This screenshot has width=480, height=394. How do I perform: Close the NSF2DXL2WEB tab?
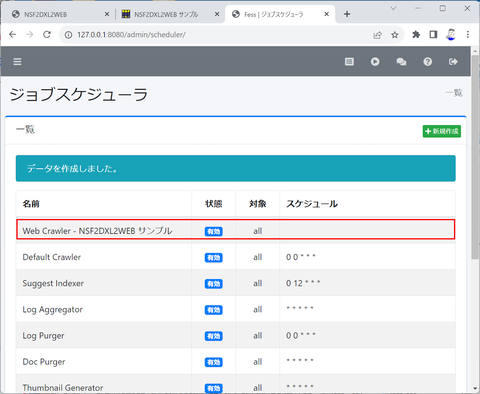[x=107, y=14]
